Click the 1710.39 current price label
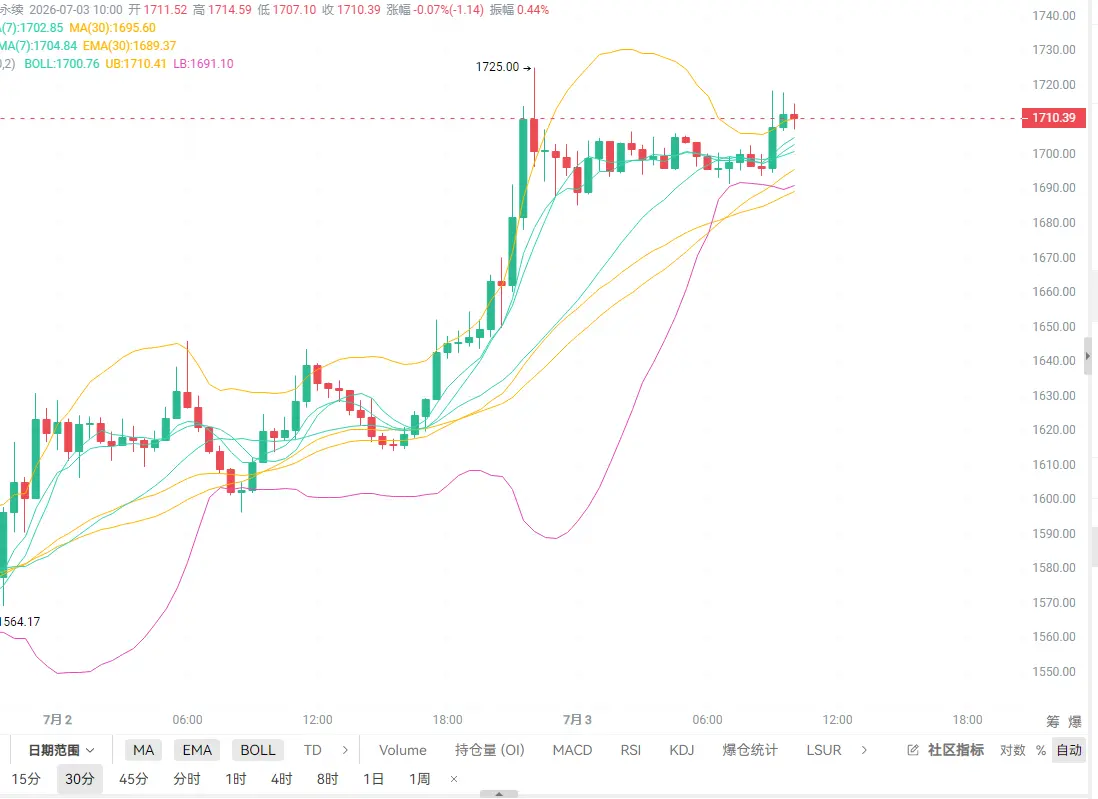Screen dimensions: 1098x799 click(x=1054, y=118)
